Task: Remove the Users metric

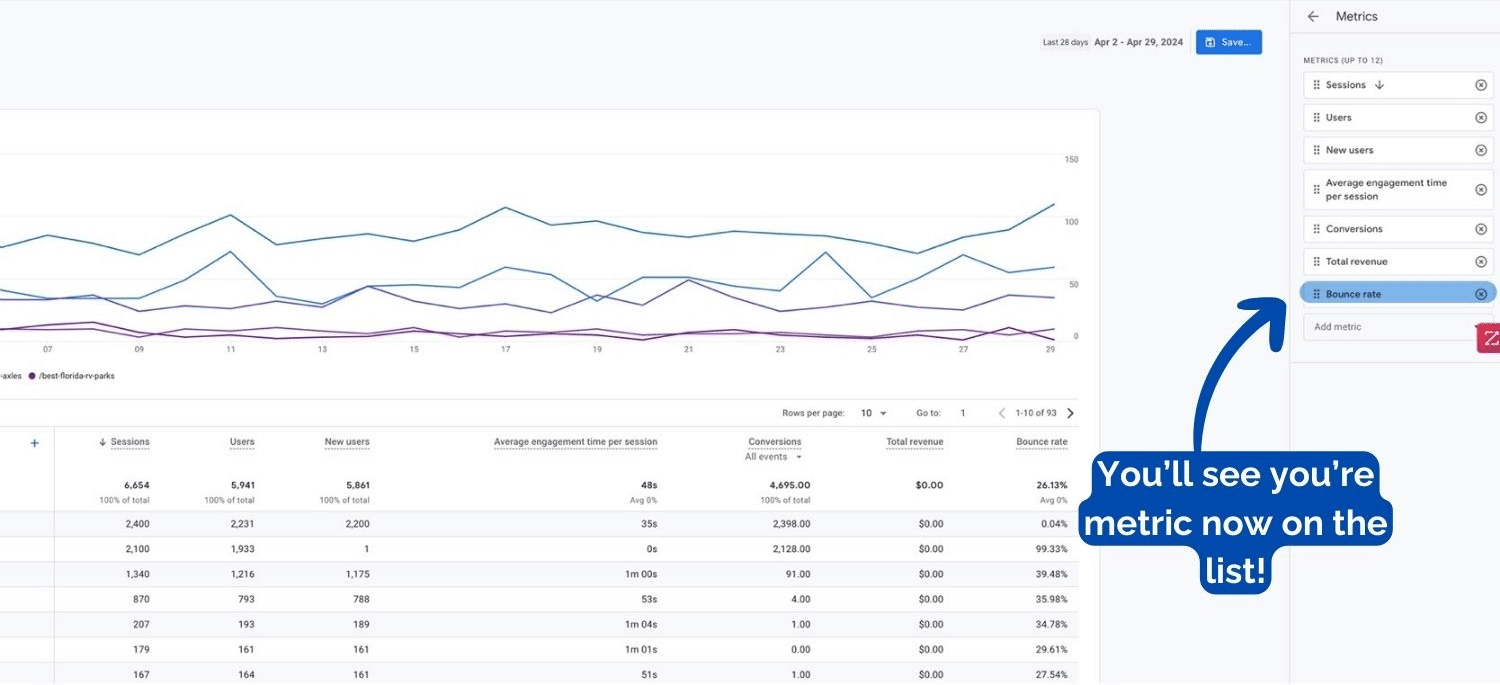Action: pos(1481,118)
